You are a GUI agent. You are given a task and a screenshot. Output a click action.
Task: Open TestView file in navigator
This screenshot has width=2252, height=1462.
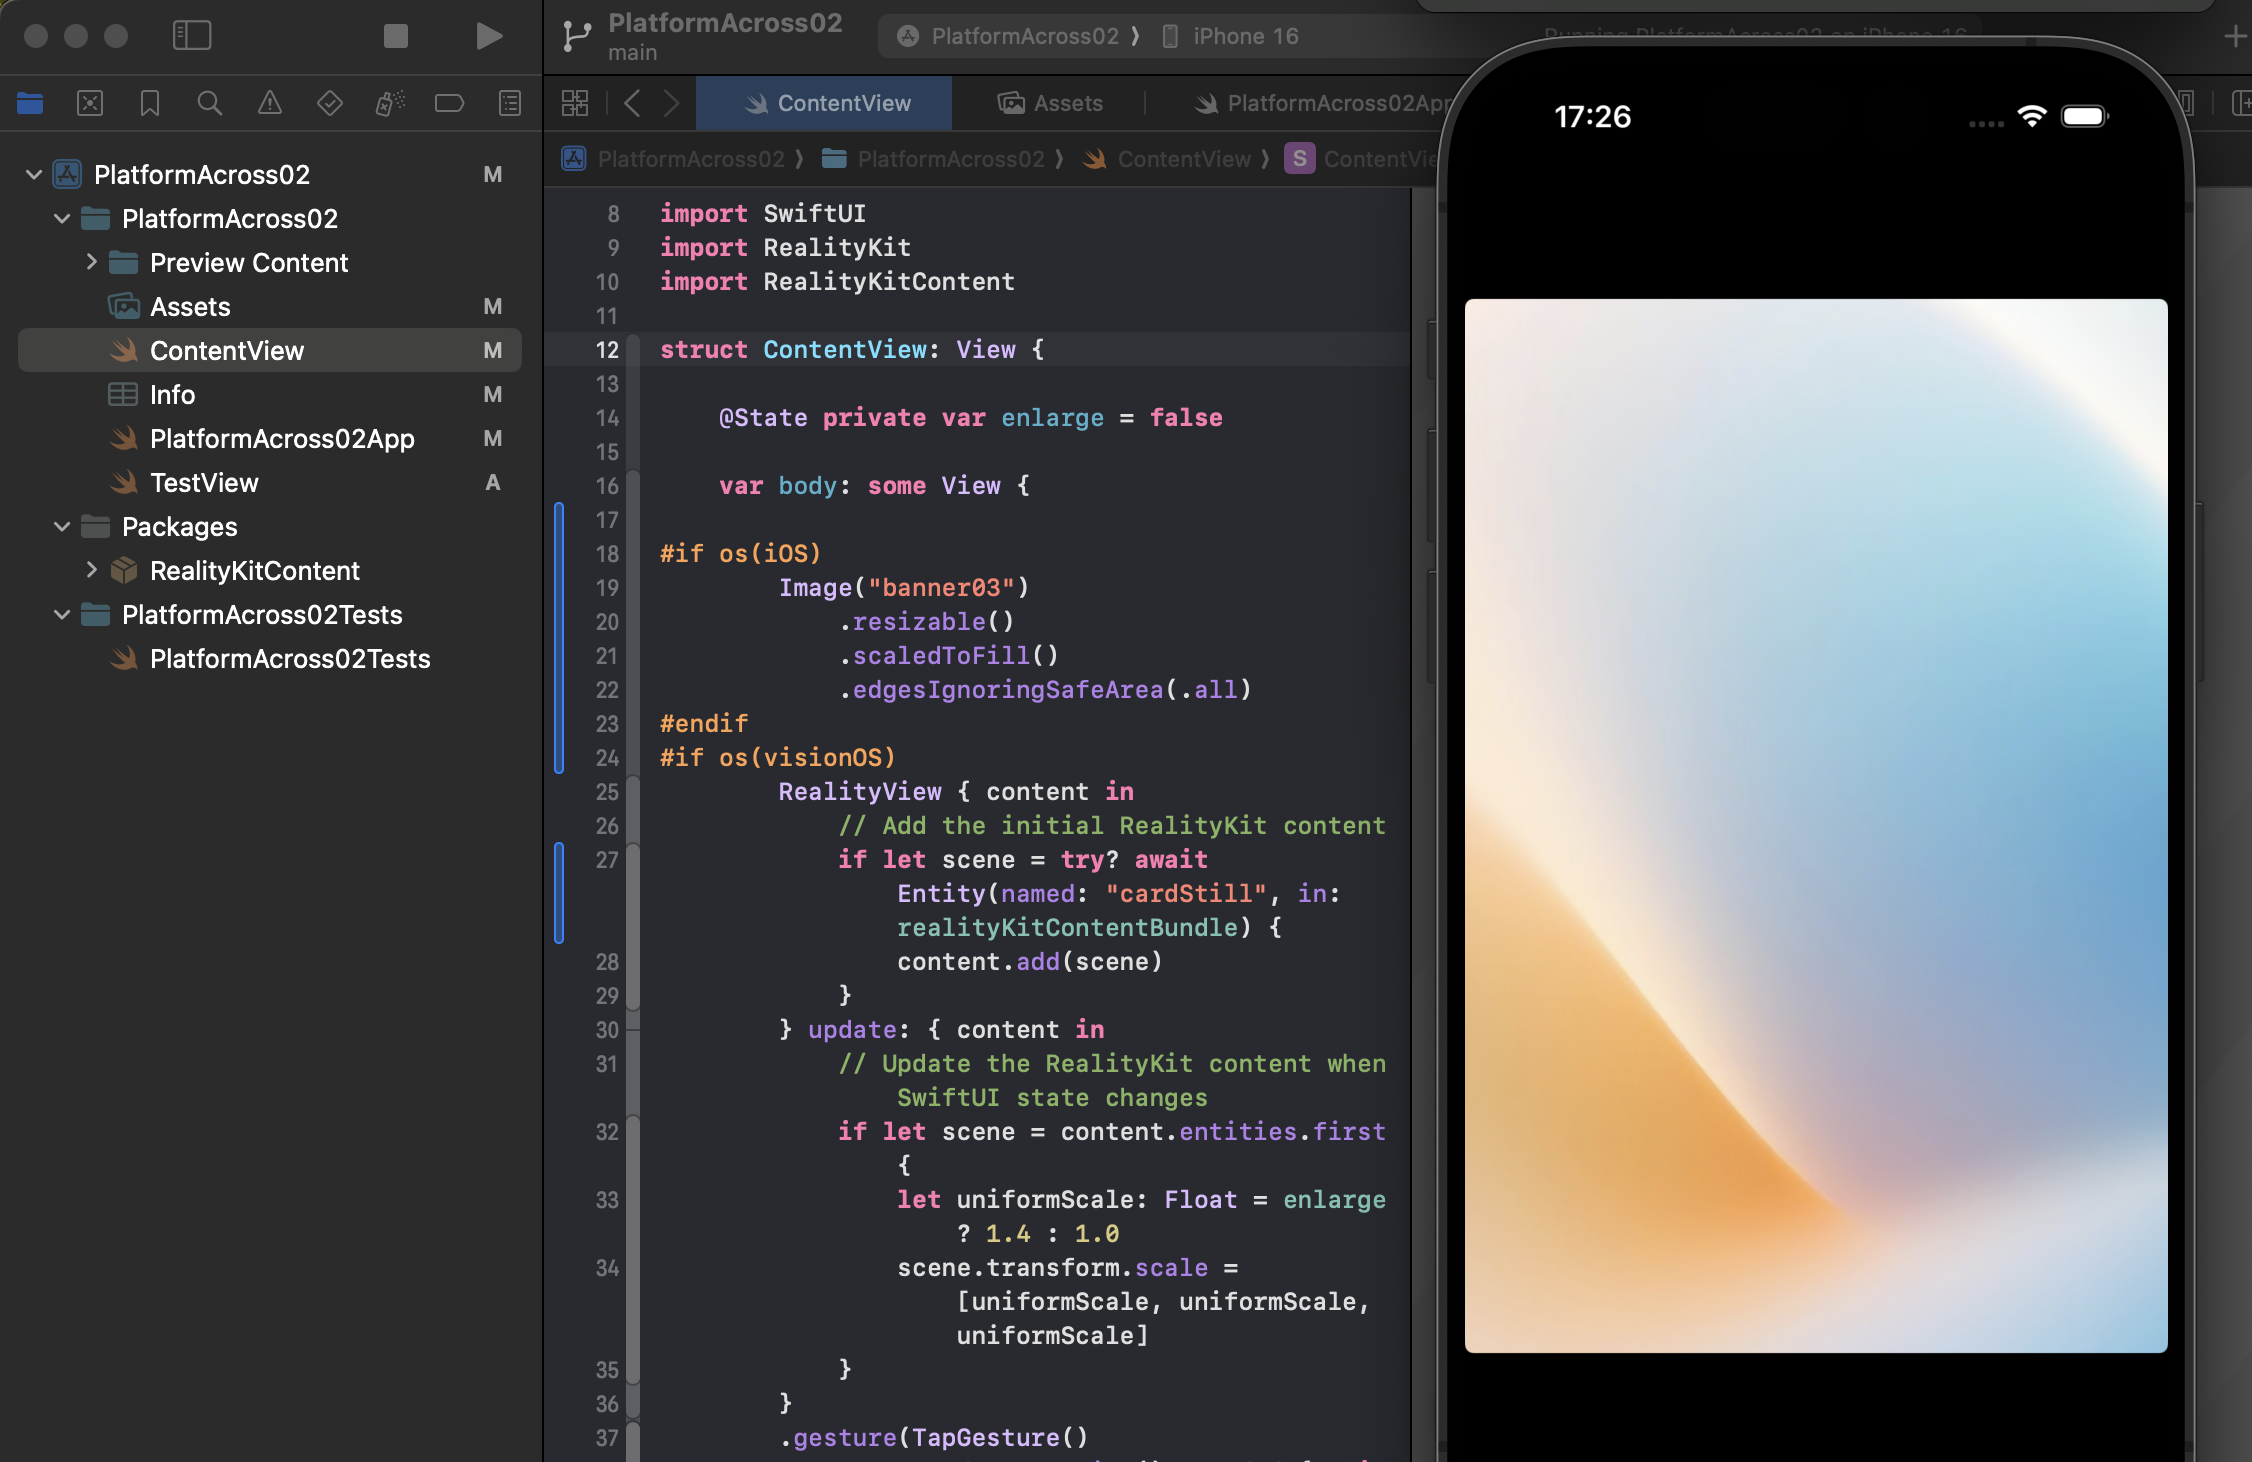[204, 483]
